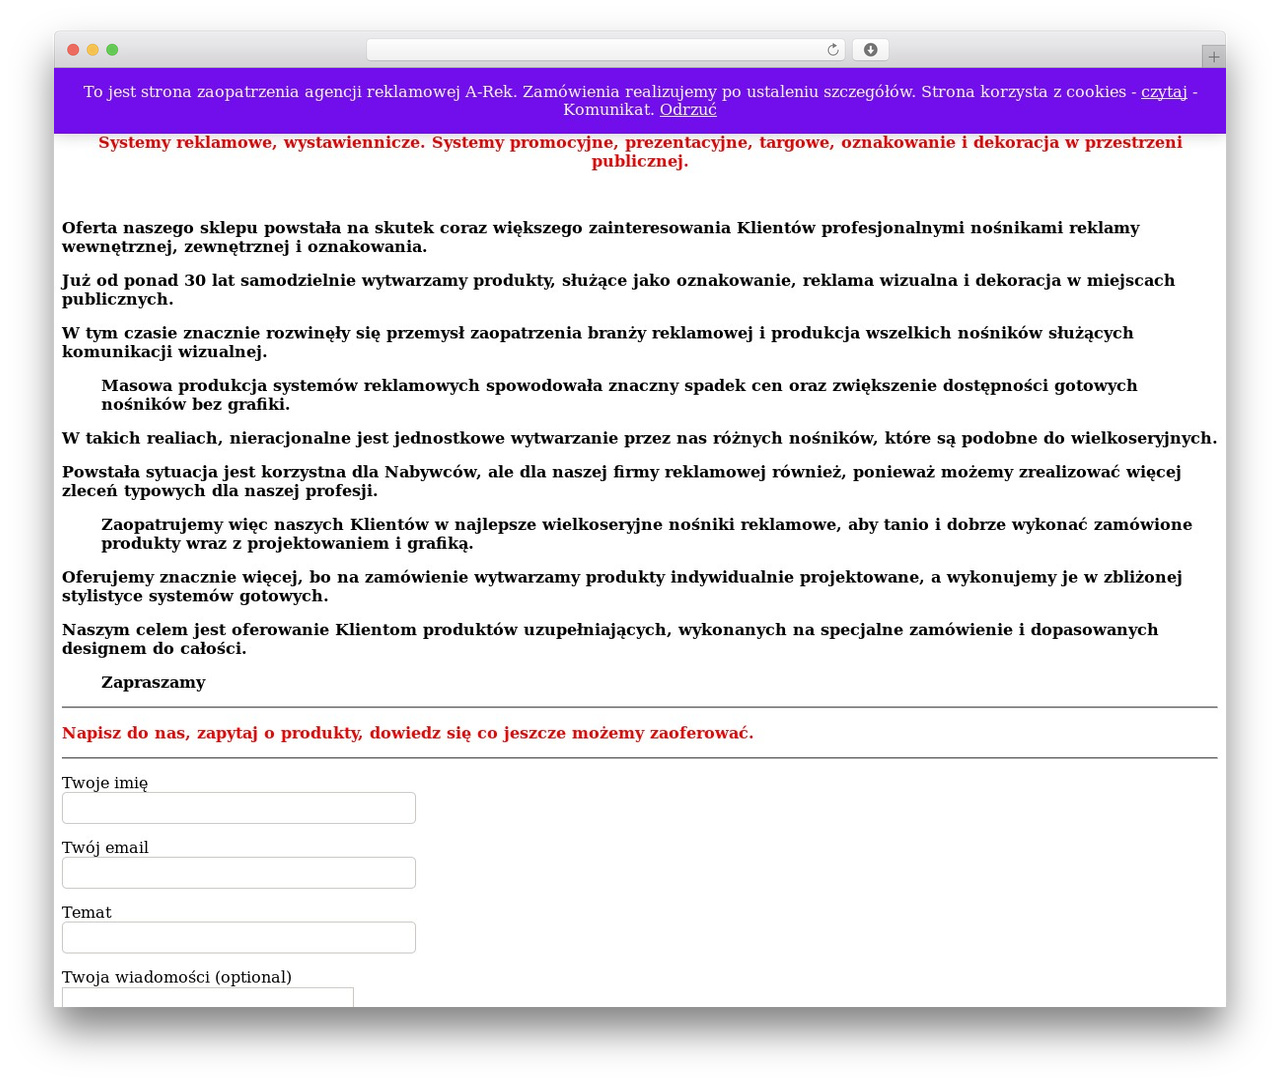This screenshot has width=1280, height=1084.
Task: Reload the page with the refresh icon
Action: click(x=832, y=50)
